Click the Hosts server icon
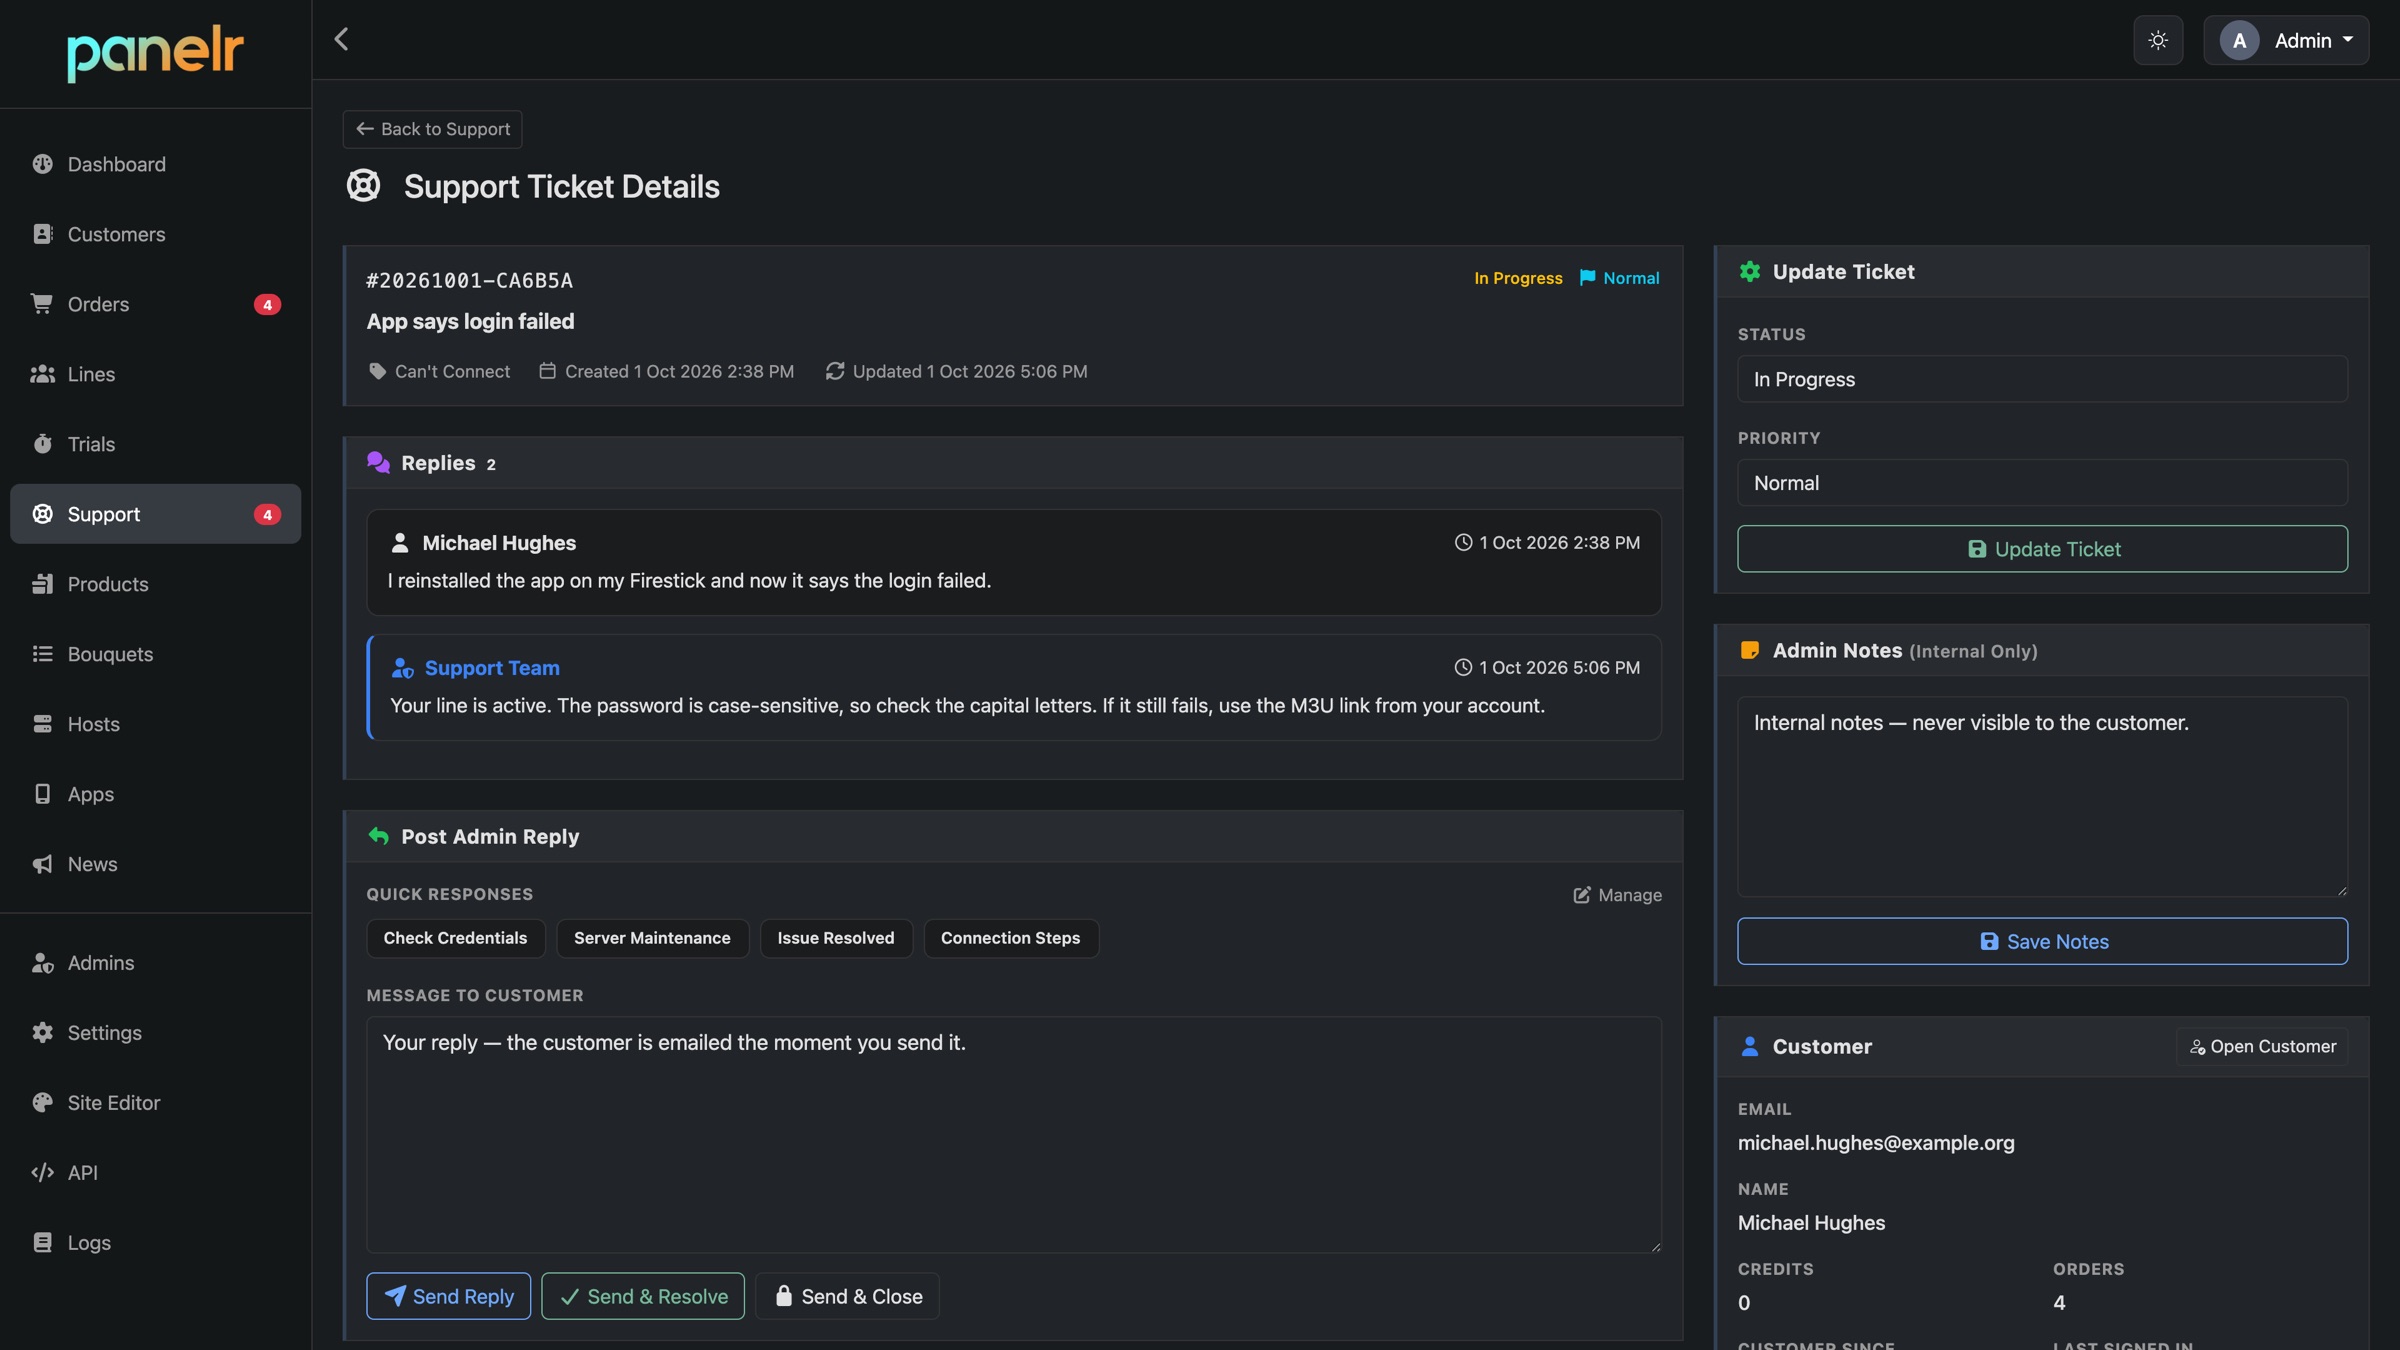The width and height of the screenshot is (2400, 1350). [x=42, y=724]
